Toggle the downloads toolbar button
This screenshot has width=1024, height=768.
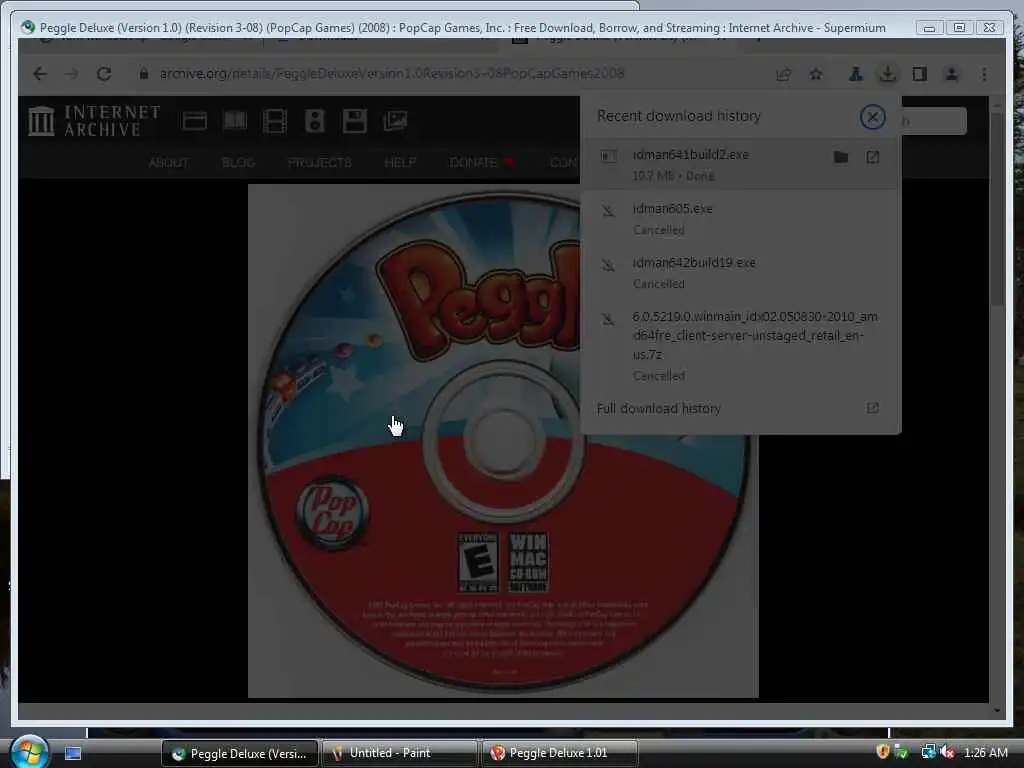(887, 74)
